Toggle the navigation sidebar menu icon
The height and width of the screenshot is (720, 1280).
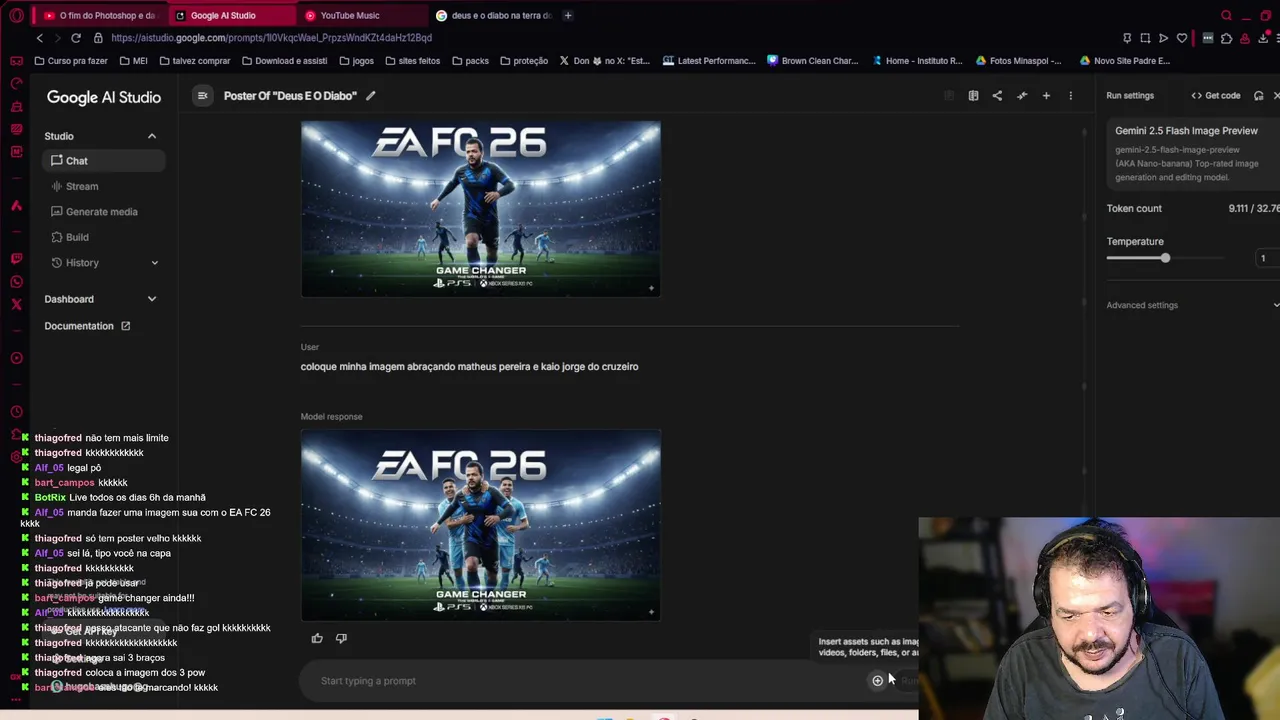tap(202, 96)
